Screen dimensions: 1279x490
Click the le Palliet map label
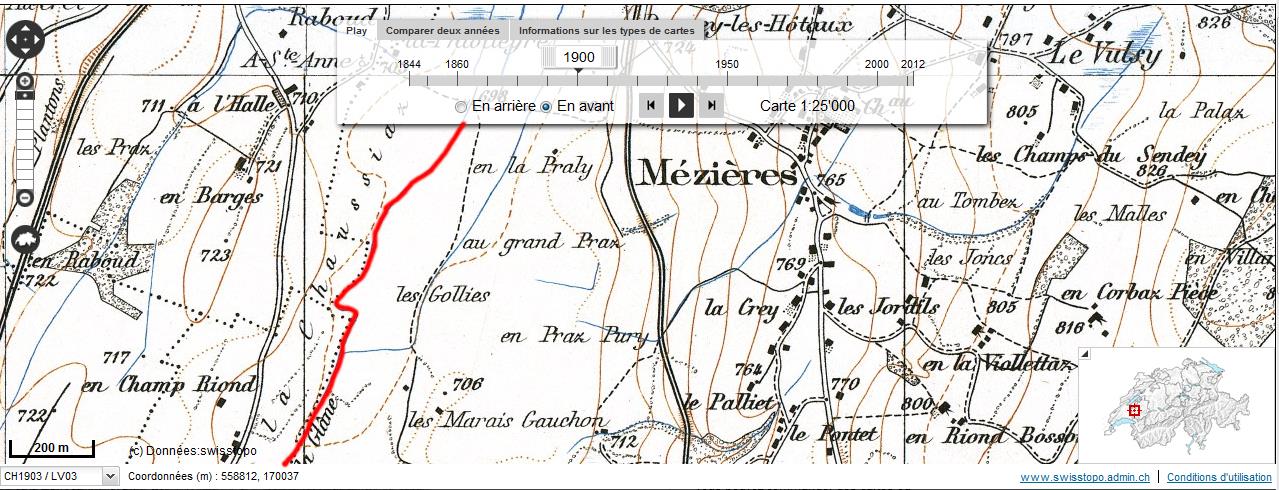coord(729,402)
